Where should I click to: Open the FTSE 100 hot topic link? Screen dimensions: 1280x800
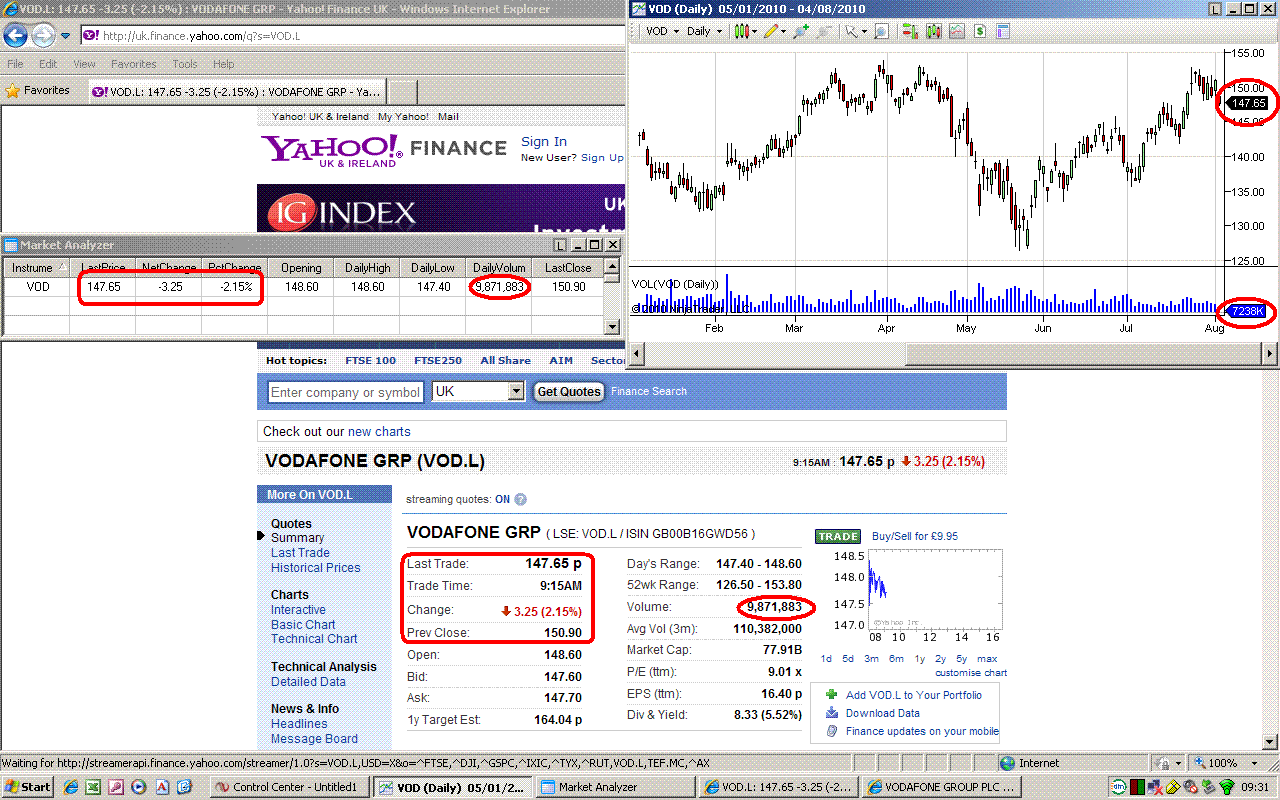[371, 360]
